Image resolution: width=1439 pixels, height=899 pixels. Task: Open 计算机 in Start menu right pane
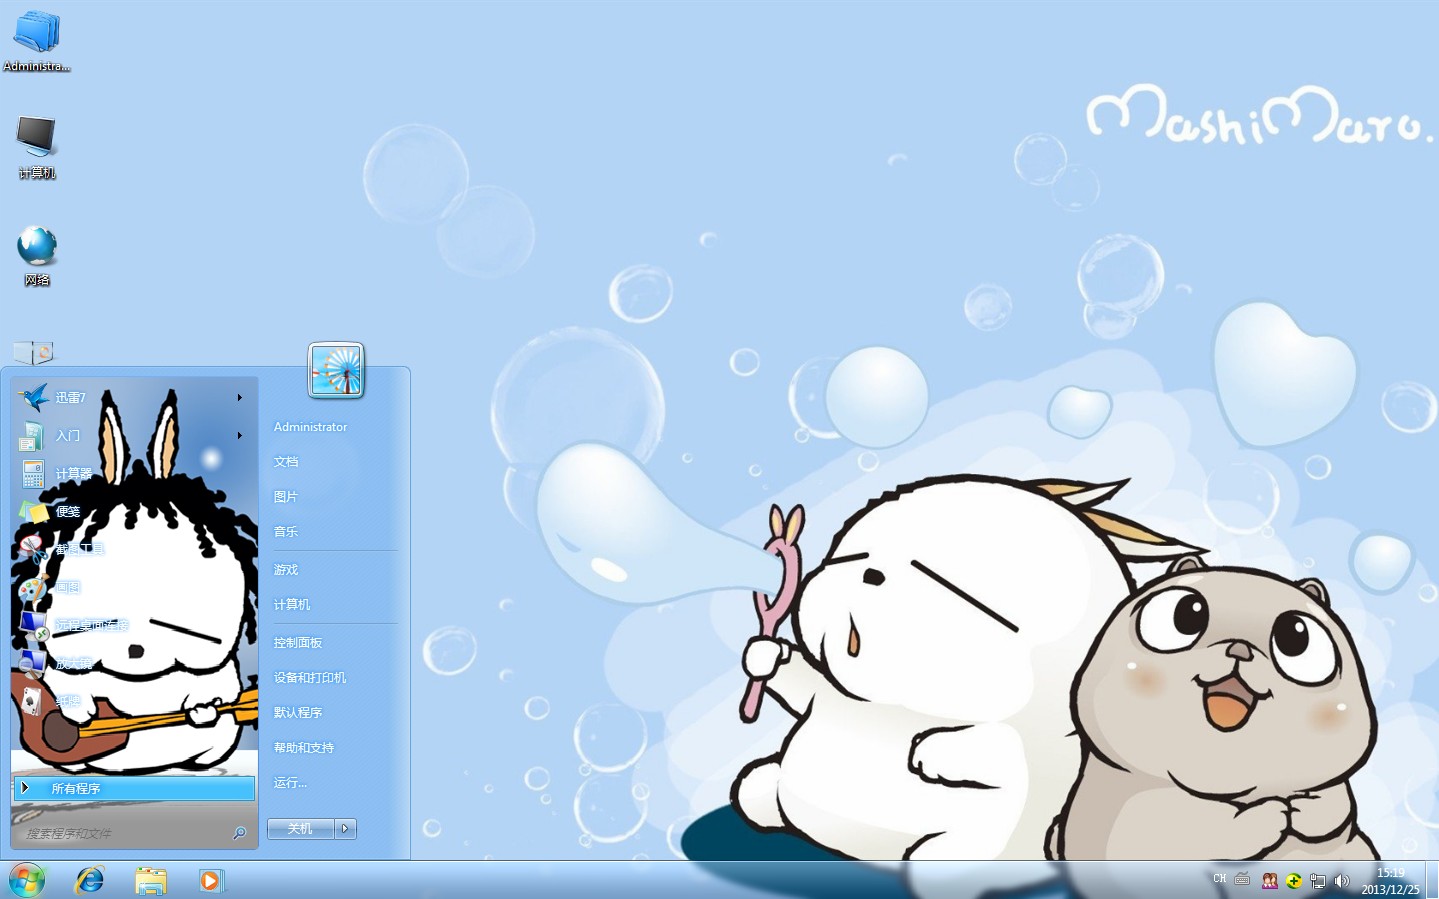292,605
